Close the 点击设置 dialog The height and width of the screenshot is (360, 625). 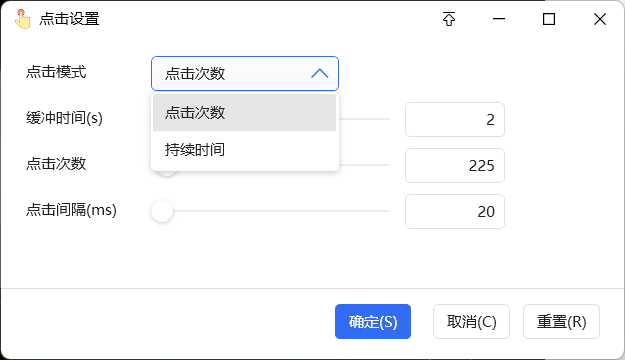coord(599,19)
